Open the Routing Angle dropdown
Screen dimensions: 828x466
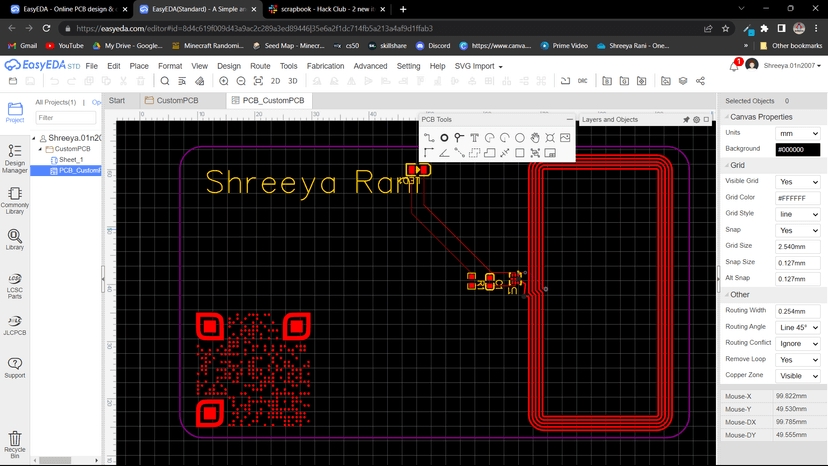pyautogui.click(x=798, y=327)
